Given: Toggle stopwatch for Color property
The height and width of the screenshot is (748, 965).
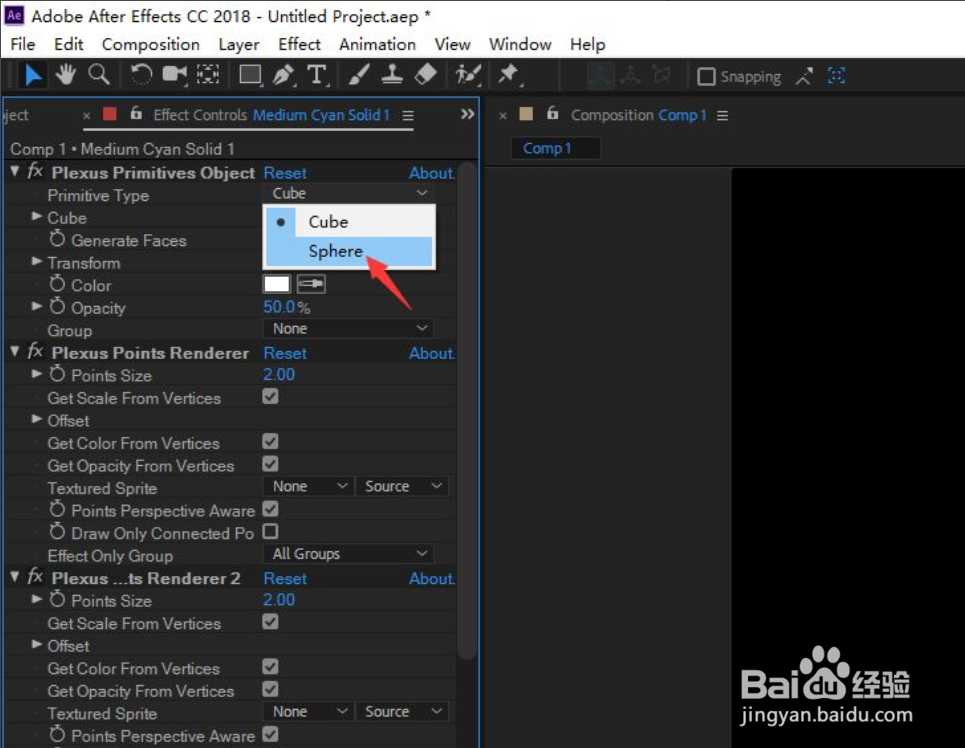Looking at the screenshot, I should pyautogui.click(x=57, y=284).
